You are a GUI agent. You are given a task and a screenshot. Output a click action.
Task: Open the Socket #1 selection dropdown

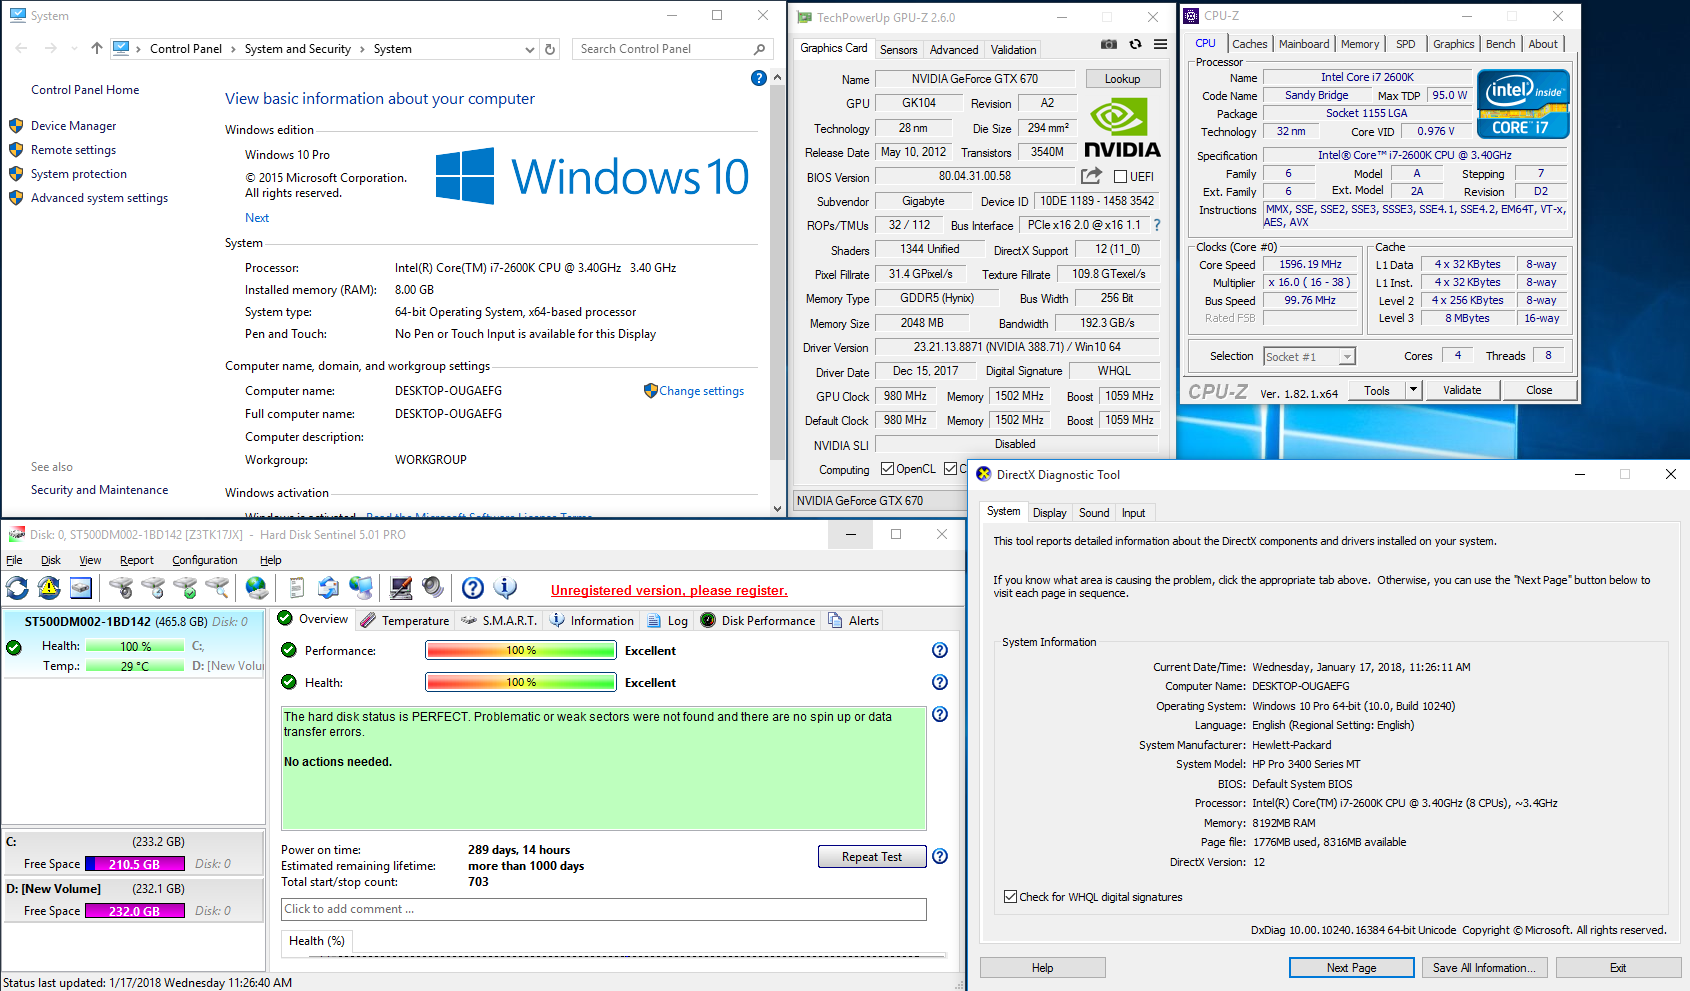click(1347, 357)
